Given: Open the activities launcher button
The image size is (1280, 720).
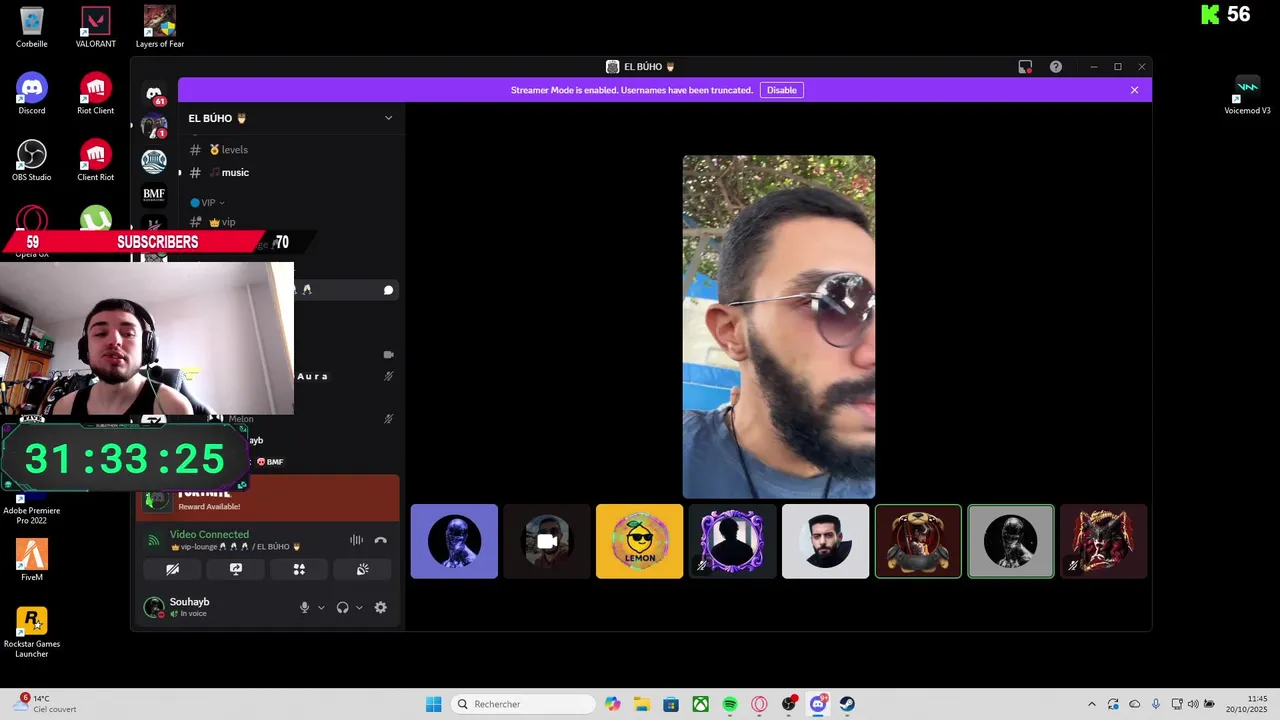Looking at the screenshot, I should click(299, 569).
